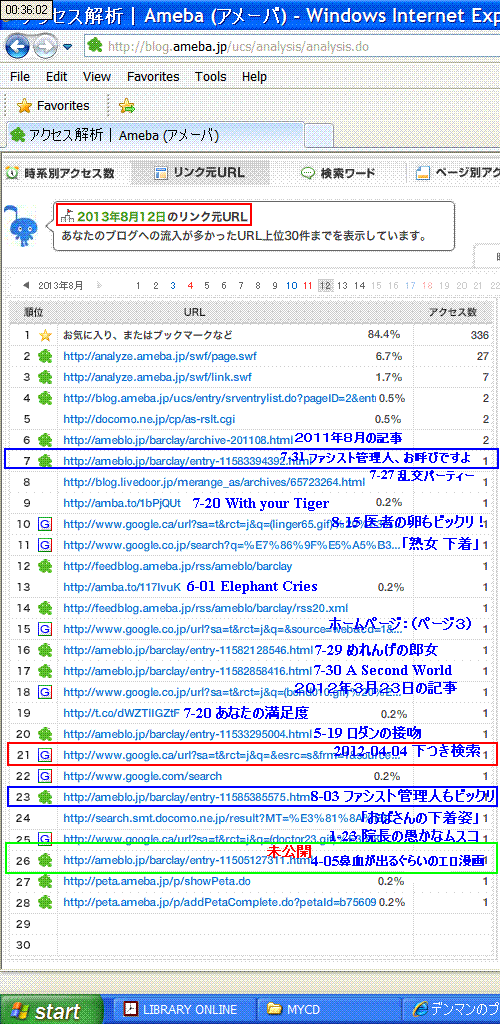Screen dimensions: 500x1024
Task: Go to previous month arrow beside 2013年8月
Action: [x=26, y=285]
